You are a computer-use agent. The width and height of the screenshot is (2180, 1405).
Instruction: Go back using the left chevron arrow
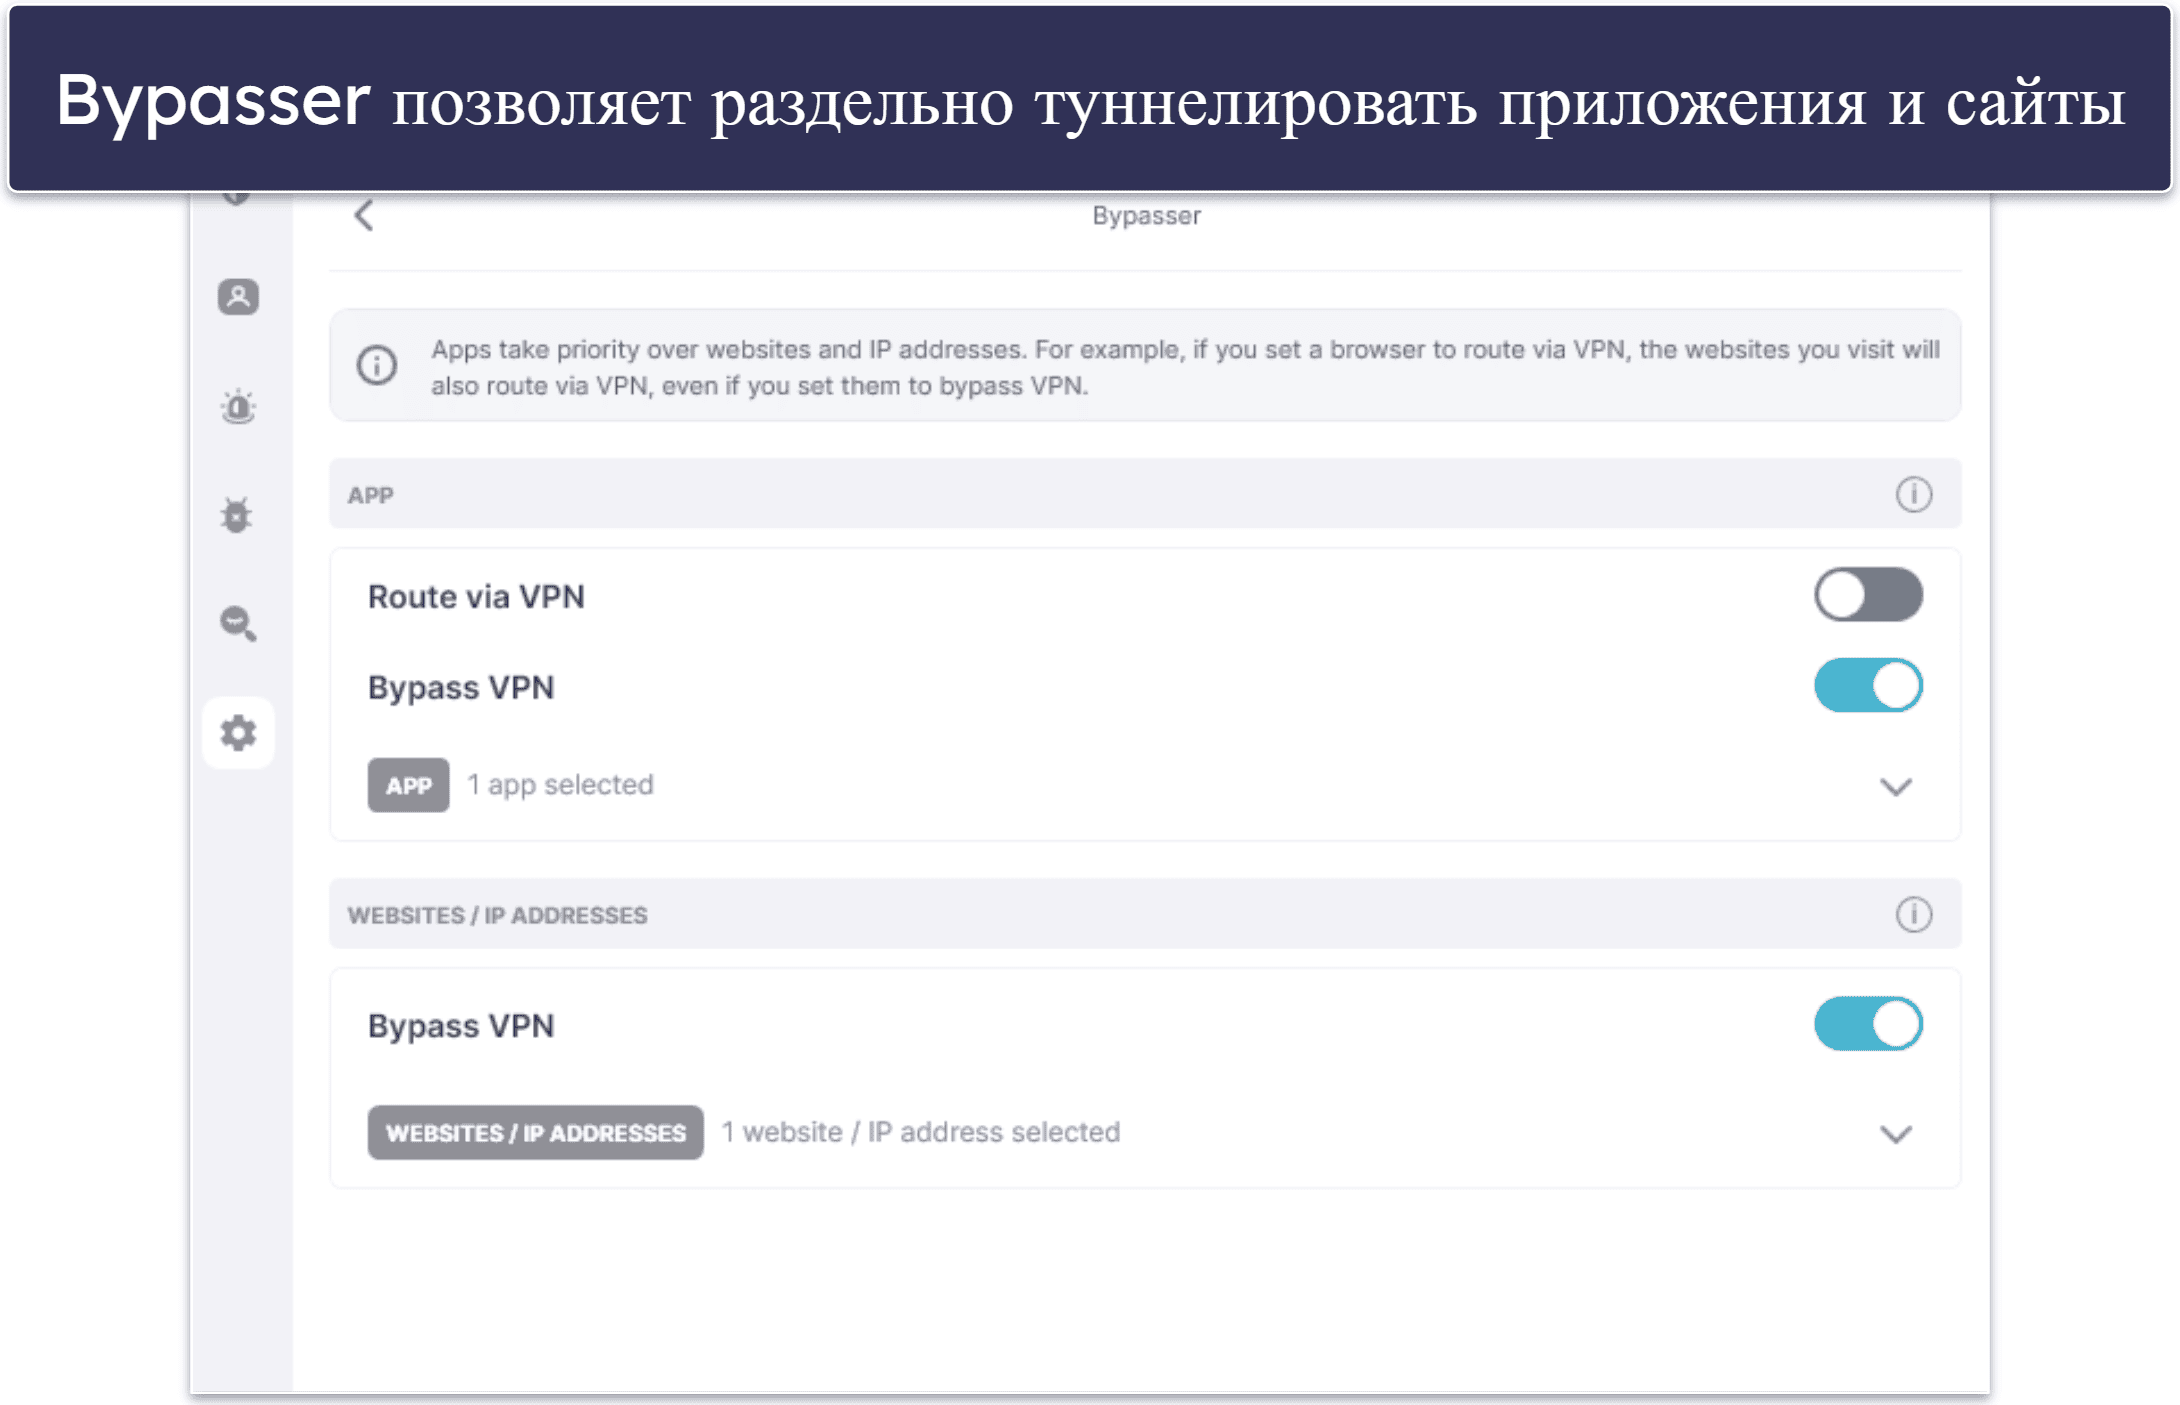tap(364, 215)
